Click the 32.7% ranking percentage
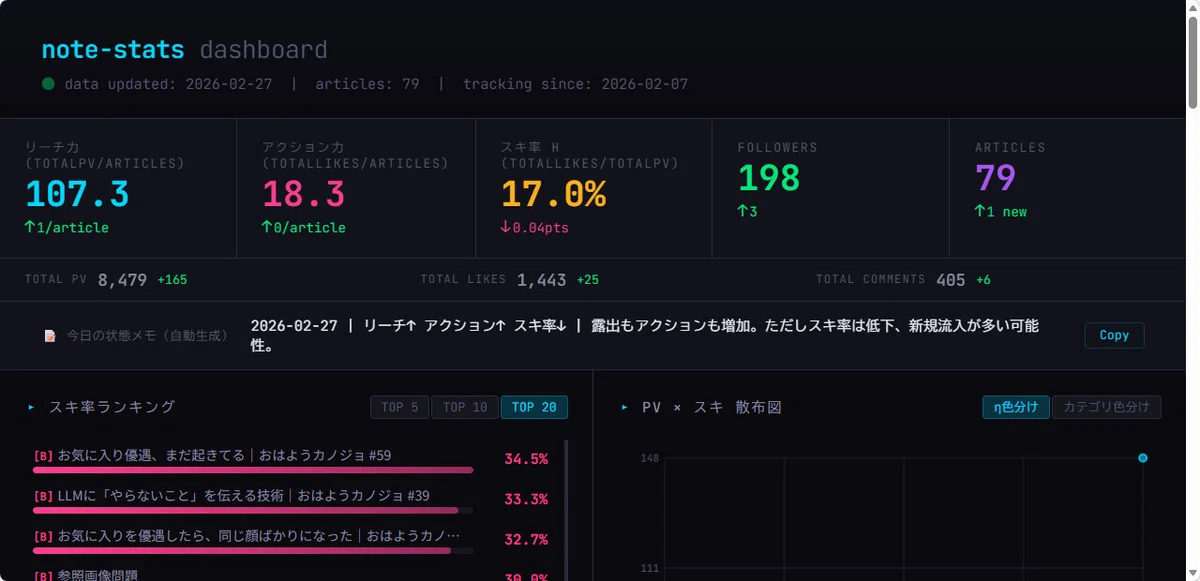This screenshot has width=1200, height=581. [526, 539]
